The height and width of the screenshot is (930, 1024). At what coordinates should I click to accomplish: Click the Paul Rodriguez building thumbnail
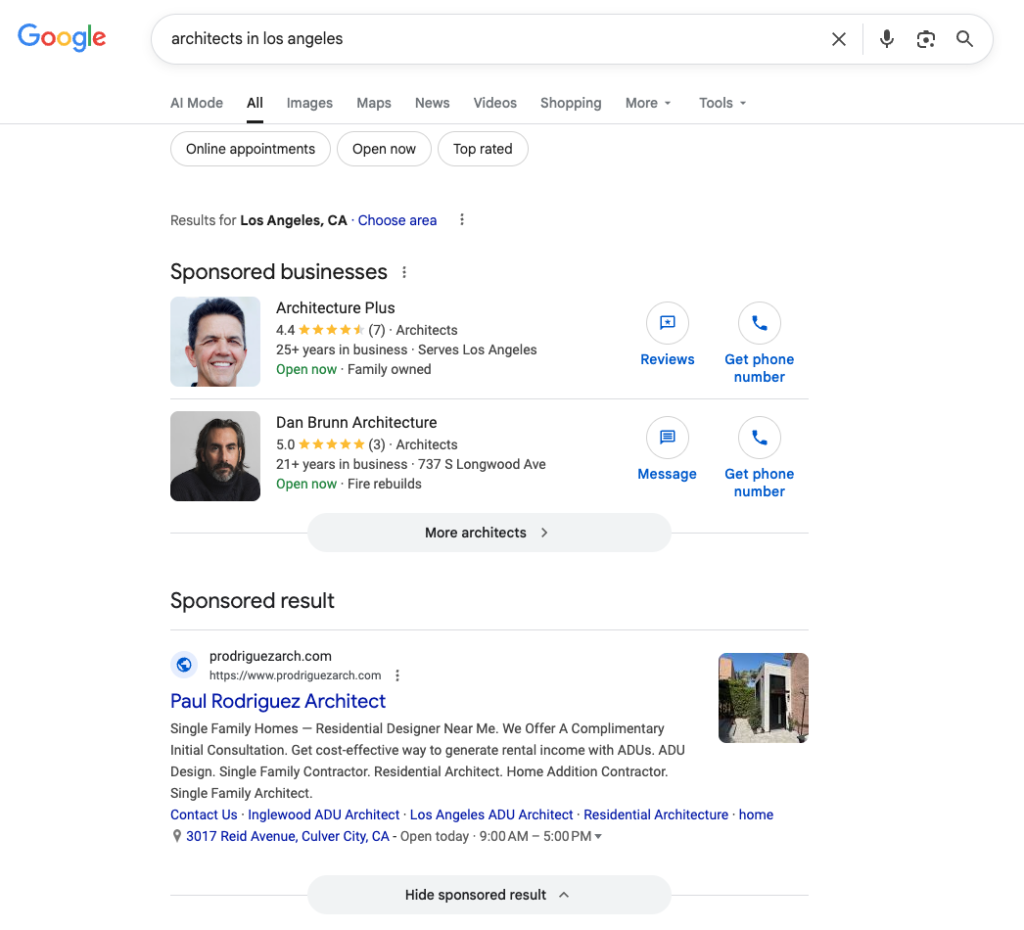point(763,698)
